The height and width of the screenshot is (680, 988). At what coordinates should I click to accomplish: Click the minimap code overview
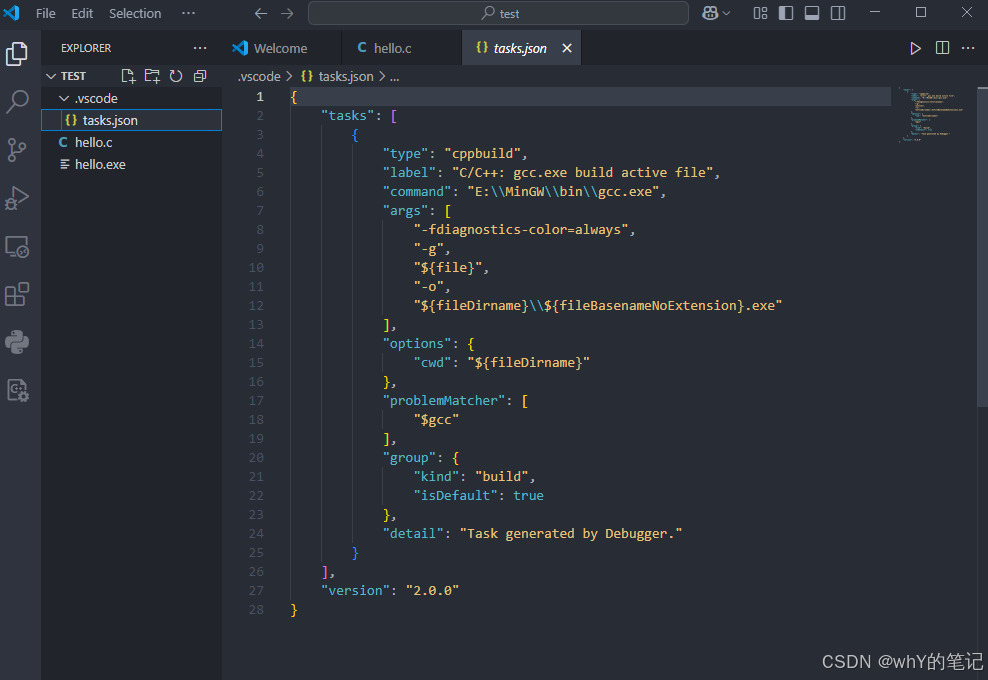pyautogui.click(x=931, y=115)
